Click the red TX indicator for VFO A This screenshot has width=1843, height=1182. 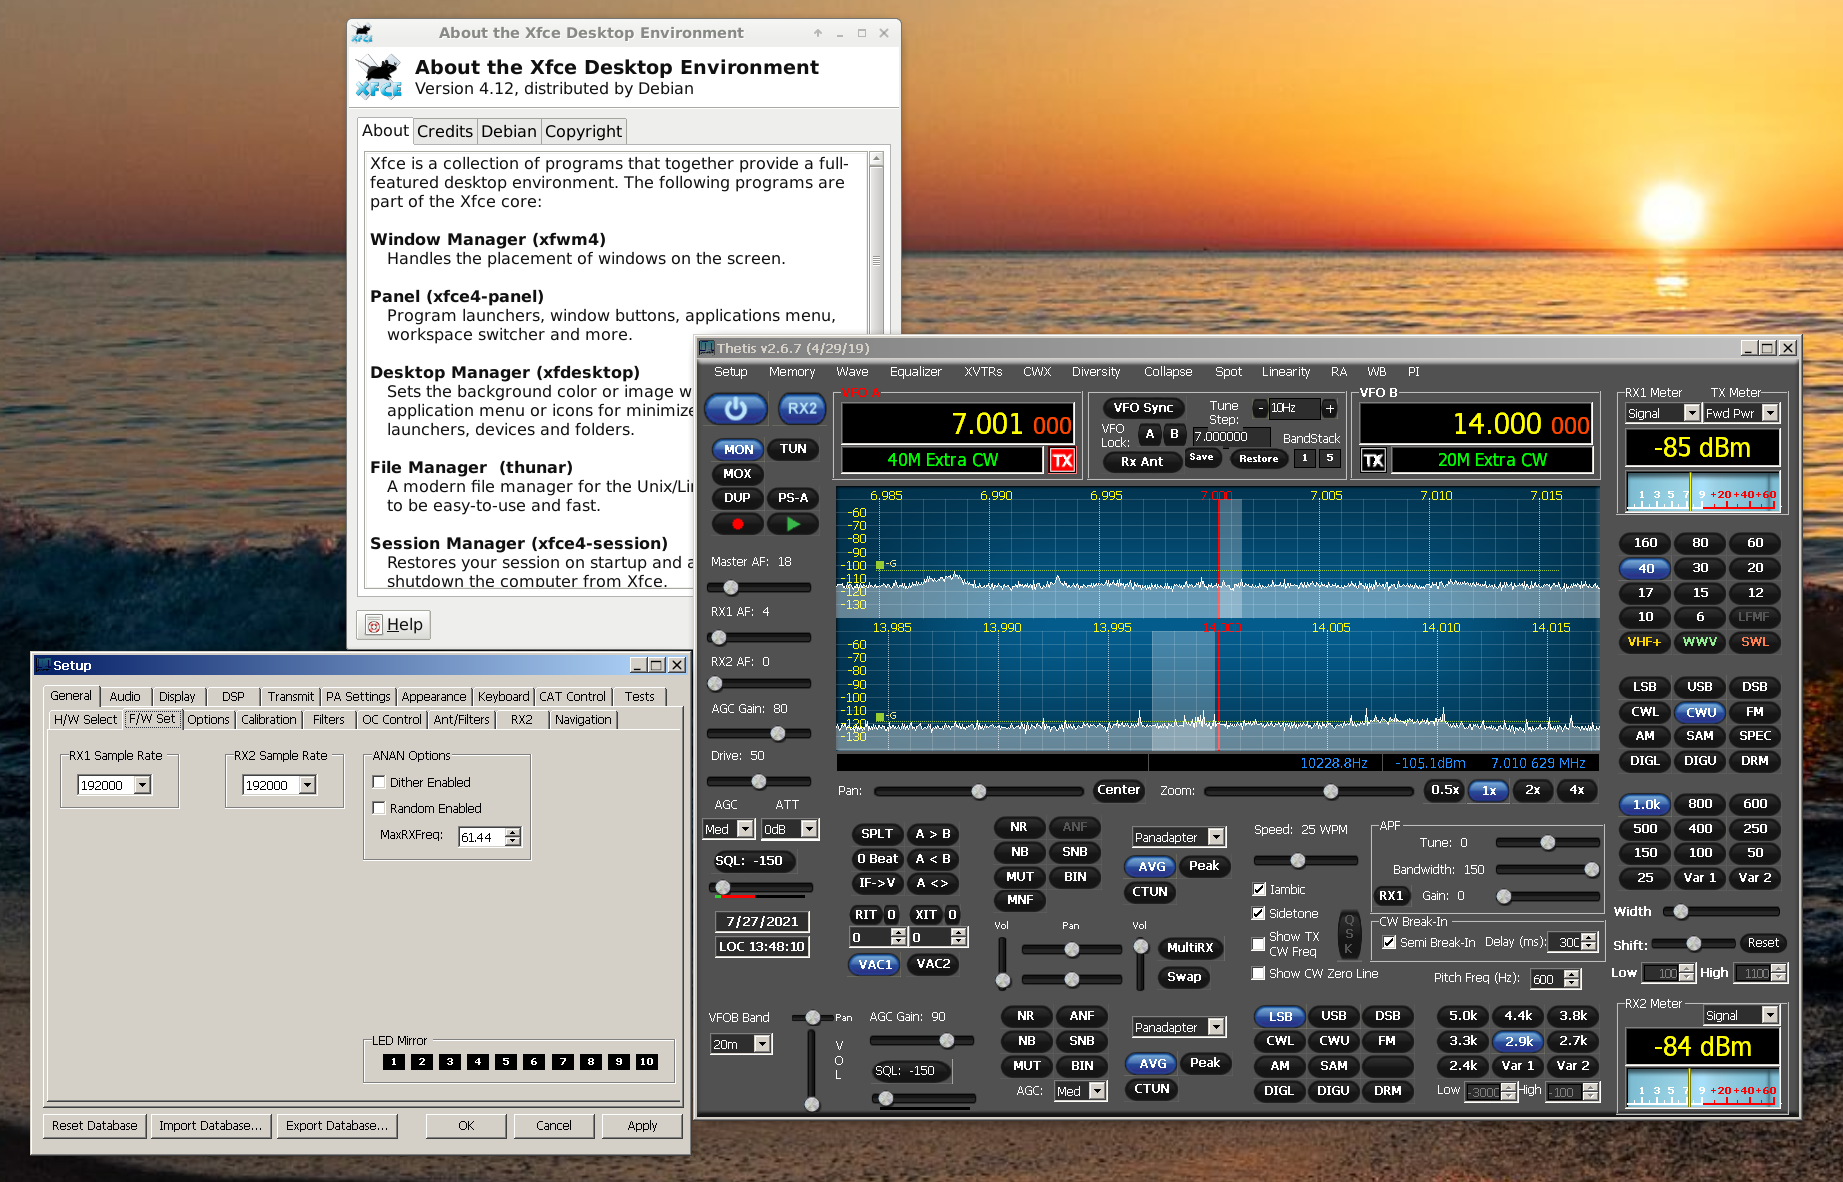(x=1062, y=460)
